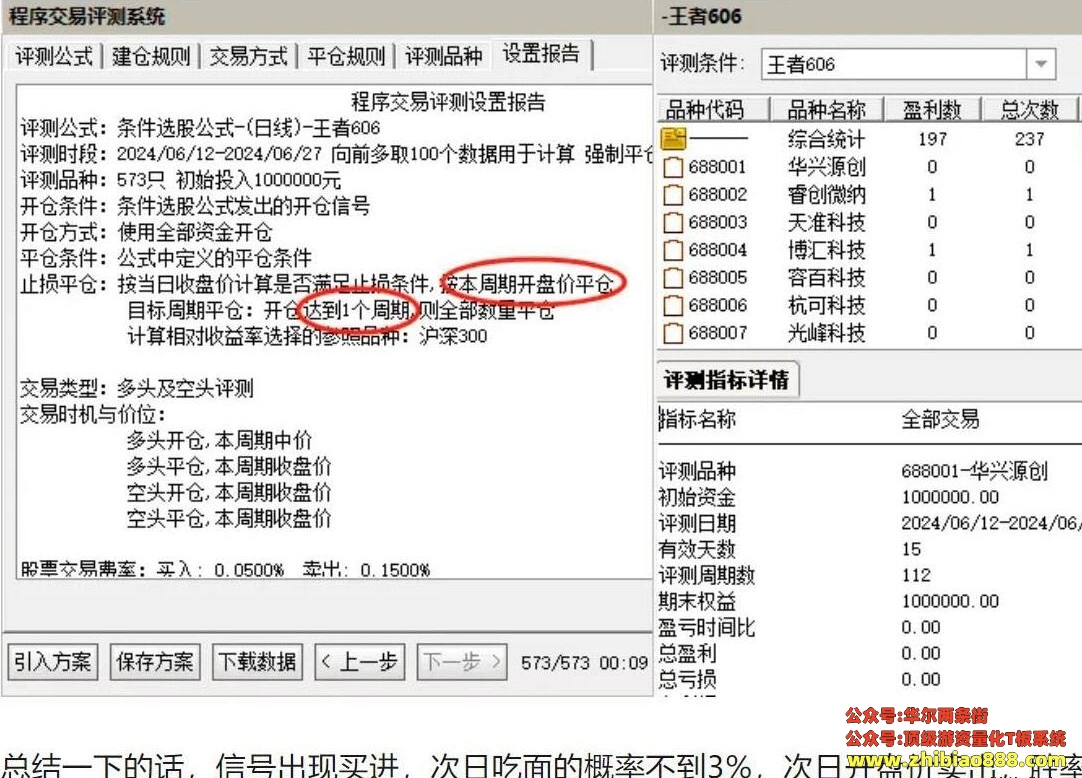Image resolution: width=1082 pixels, height=778 pixels.
Task: Click the 总盈利 indicator label
Action: [687, 653]
